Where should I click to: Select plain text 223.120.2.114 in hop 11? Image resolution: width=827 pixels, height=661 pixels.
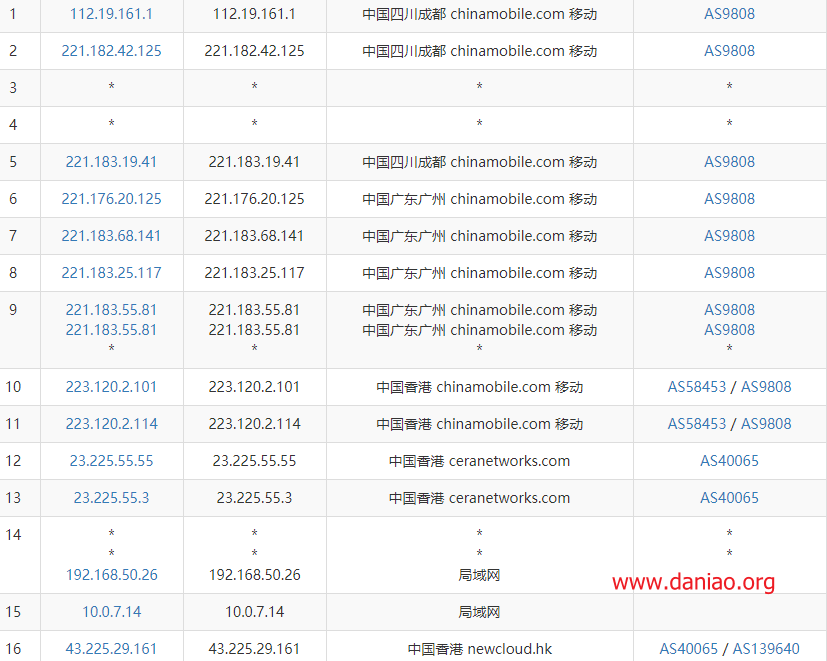[254, 424]
